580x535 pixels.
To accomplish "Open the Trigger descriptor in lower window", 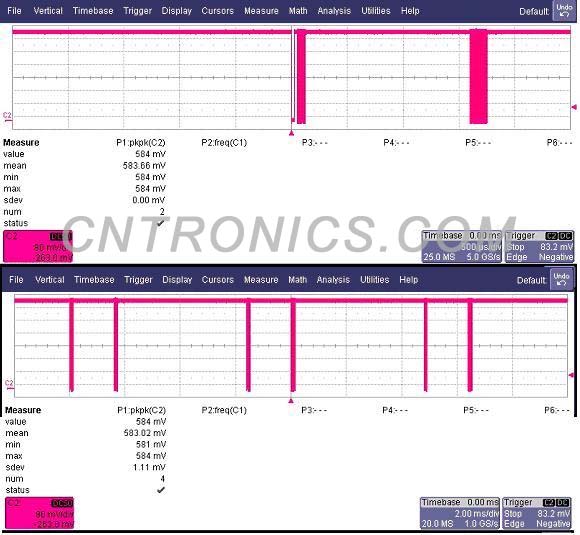I will click(x=537, y=513).
